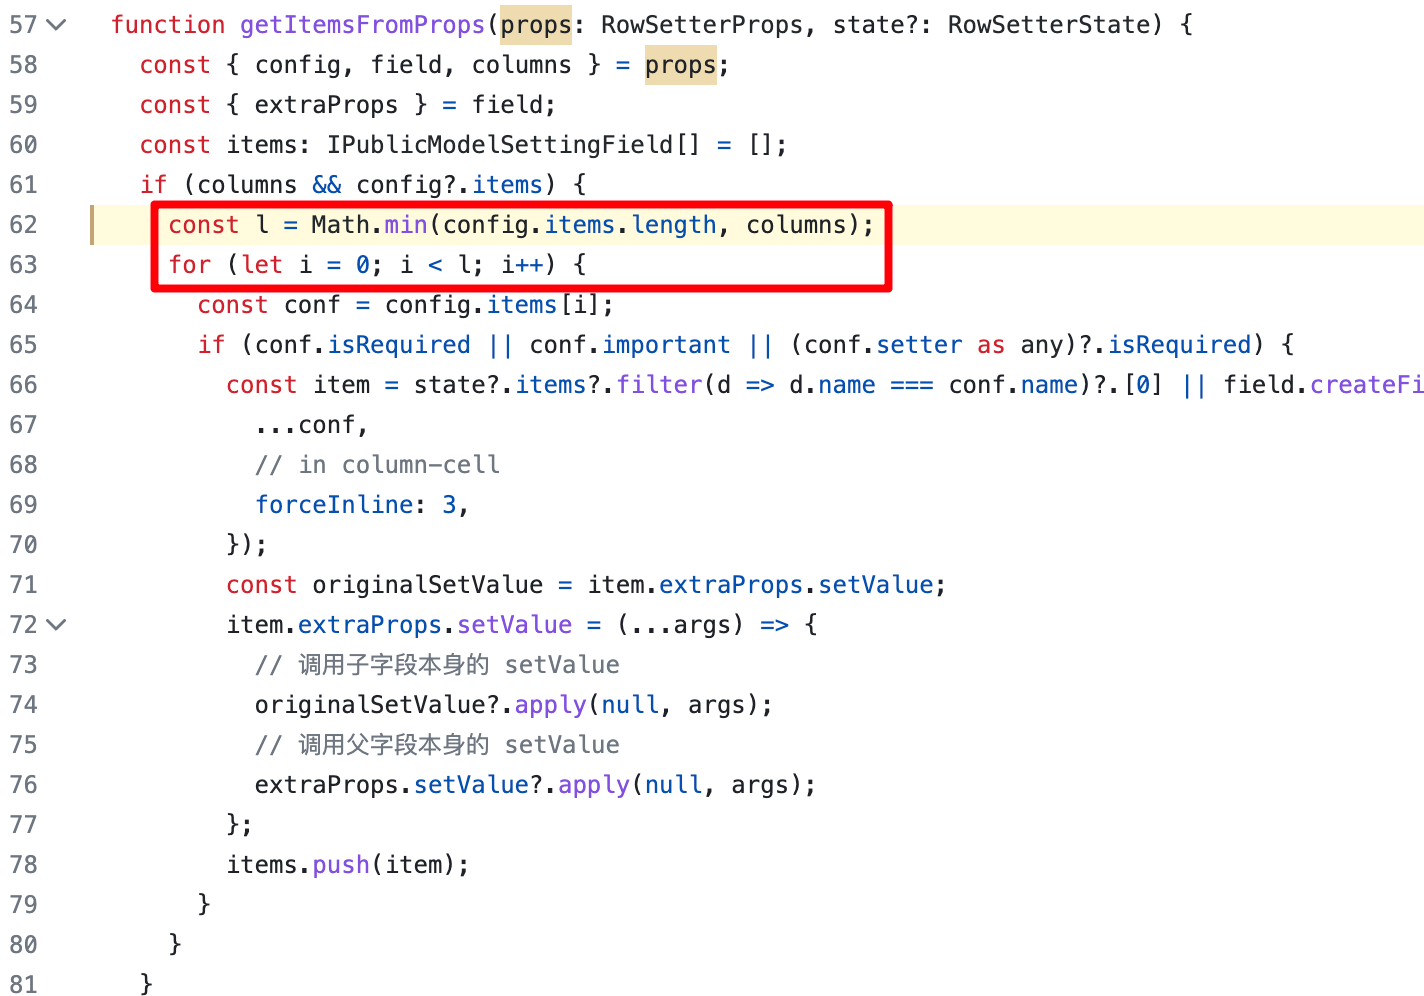Select the forceInline property on line 69
Screen dimensions: 1424x996
334,504
